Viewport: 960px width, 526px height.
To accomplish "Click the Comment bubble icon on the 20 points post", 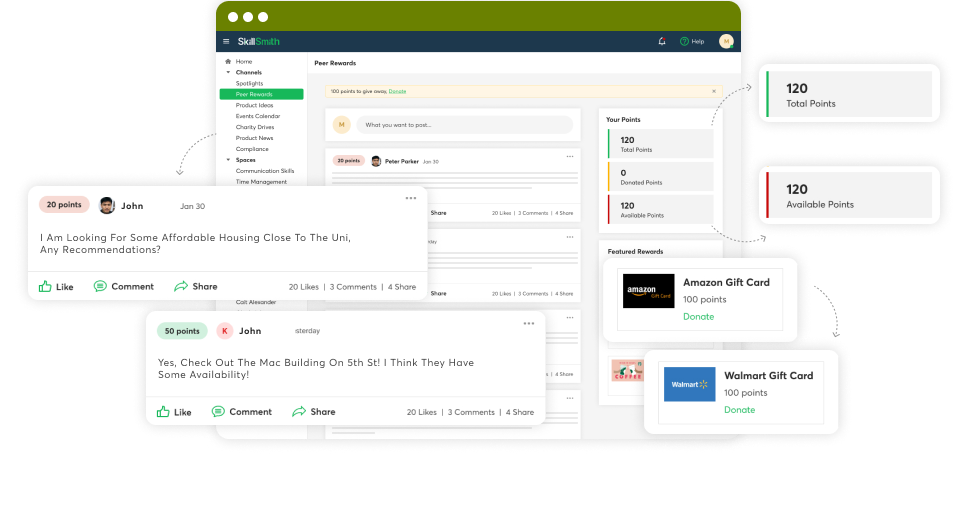I will (100, 286).
